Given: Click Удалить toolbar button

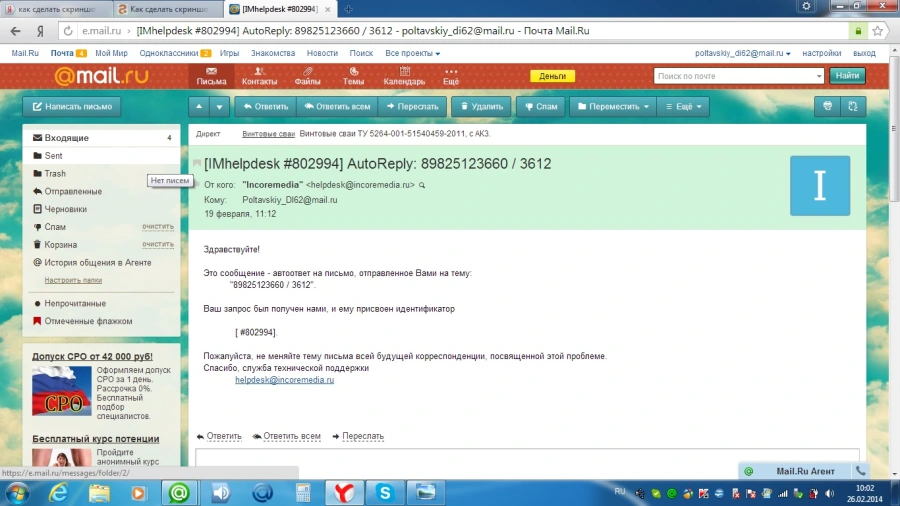Looking at the screenshot, I should click(481, 107).
